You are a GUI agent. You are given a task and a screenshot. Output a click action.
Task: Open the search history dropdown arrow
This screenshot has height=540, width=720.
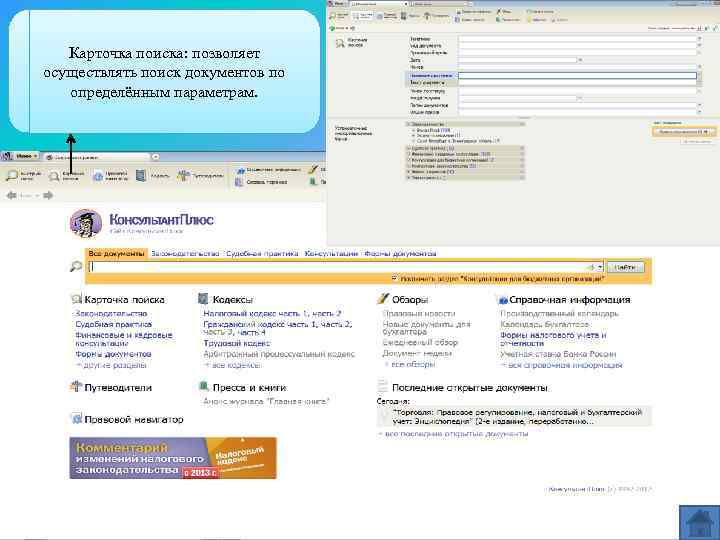point(600,267)
